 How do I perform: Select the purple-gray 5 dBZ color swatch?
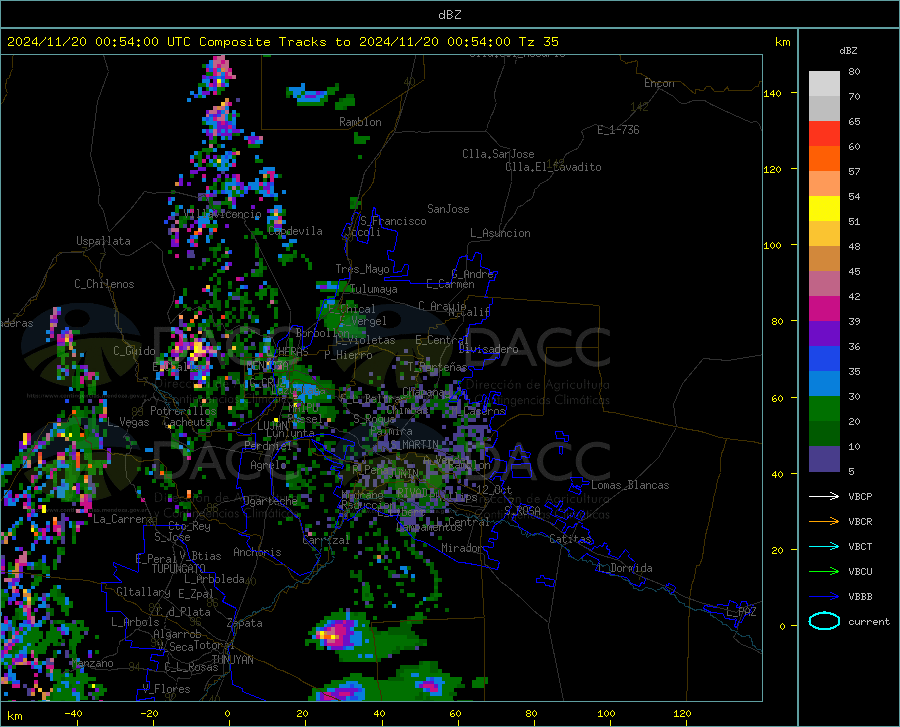tap(824, 459)
